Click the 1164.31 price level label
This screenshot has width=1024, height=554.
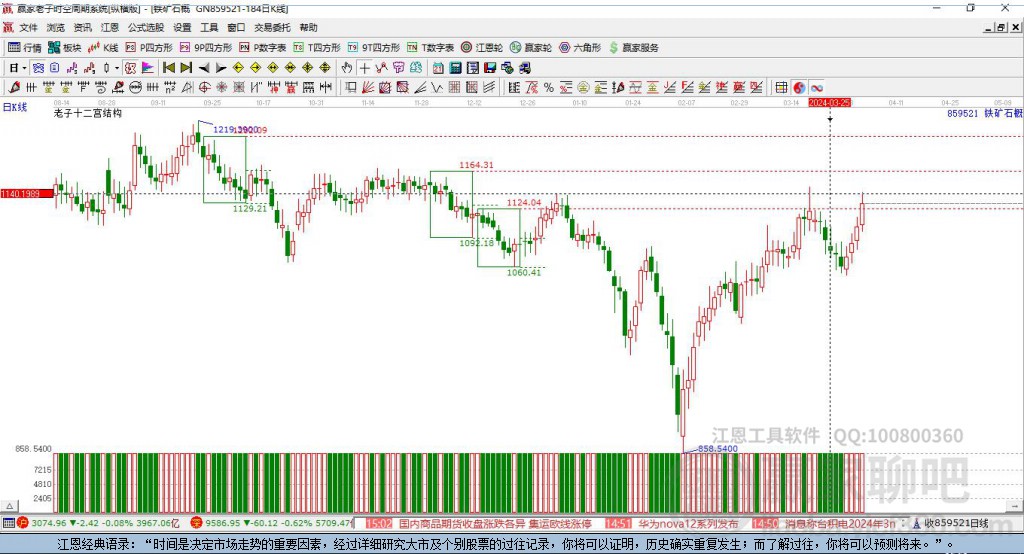[476, 165]
